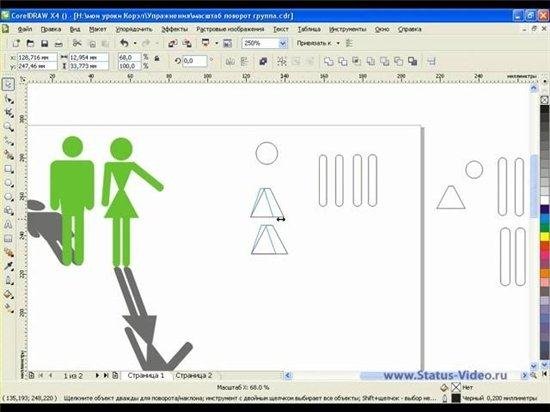Open the Упорядочить menu
Screen dimensions: 550x412
(x=134, y=29)
